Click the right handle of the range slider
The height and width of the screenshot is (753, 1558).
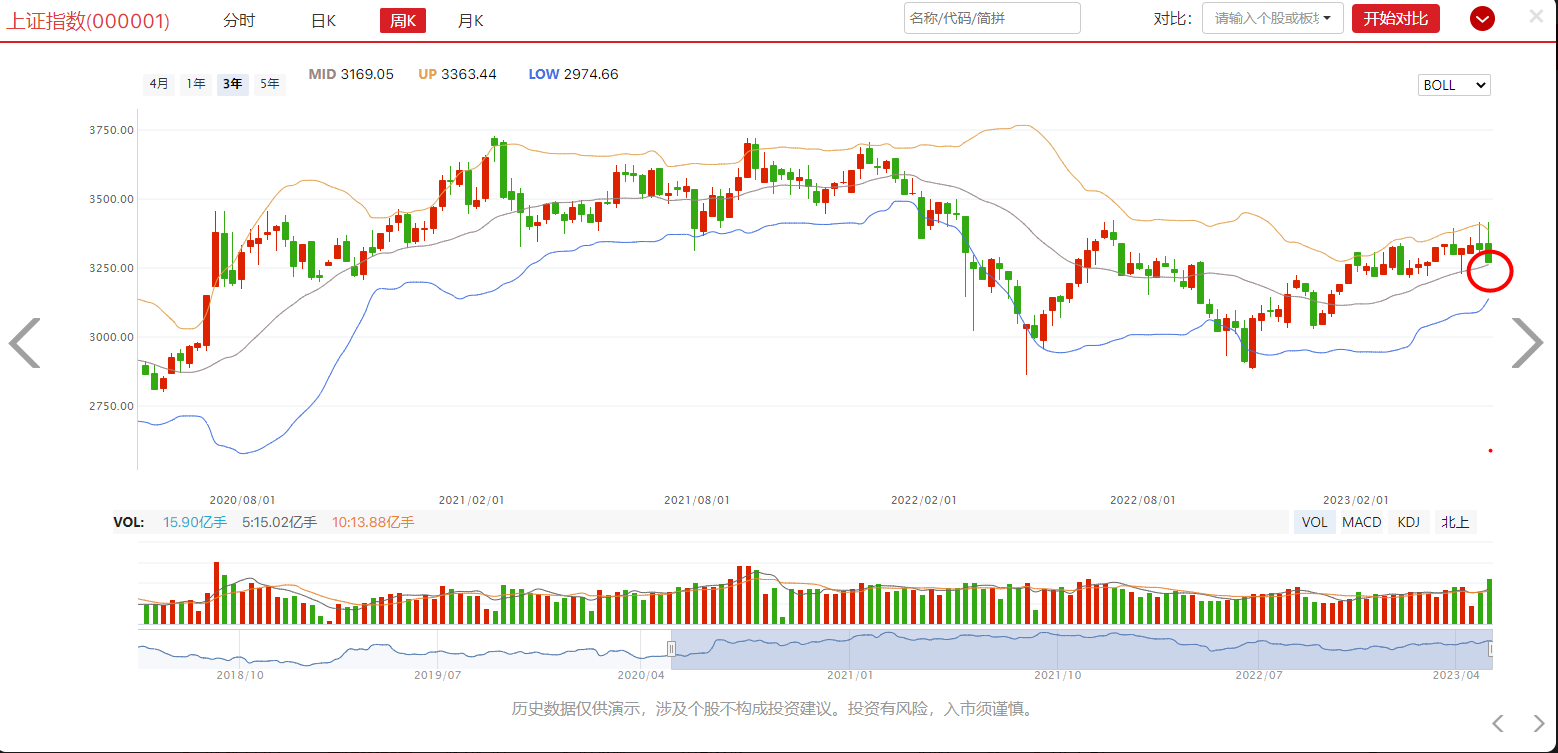point(1491,649)
